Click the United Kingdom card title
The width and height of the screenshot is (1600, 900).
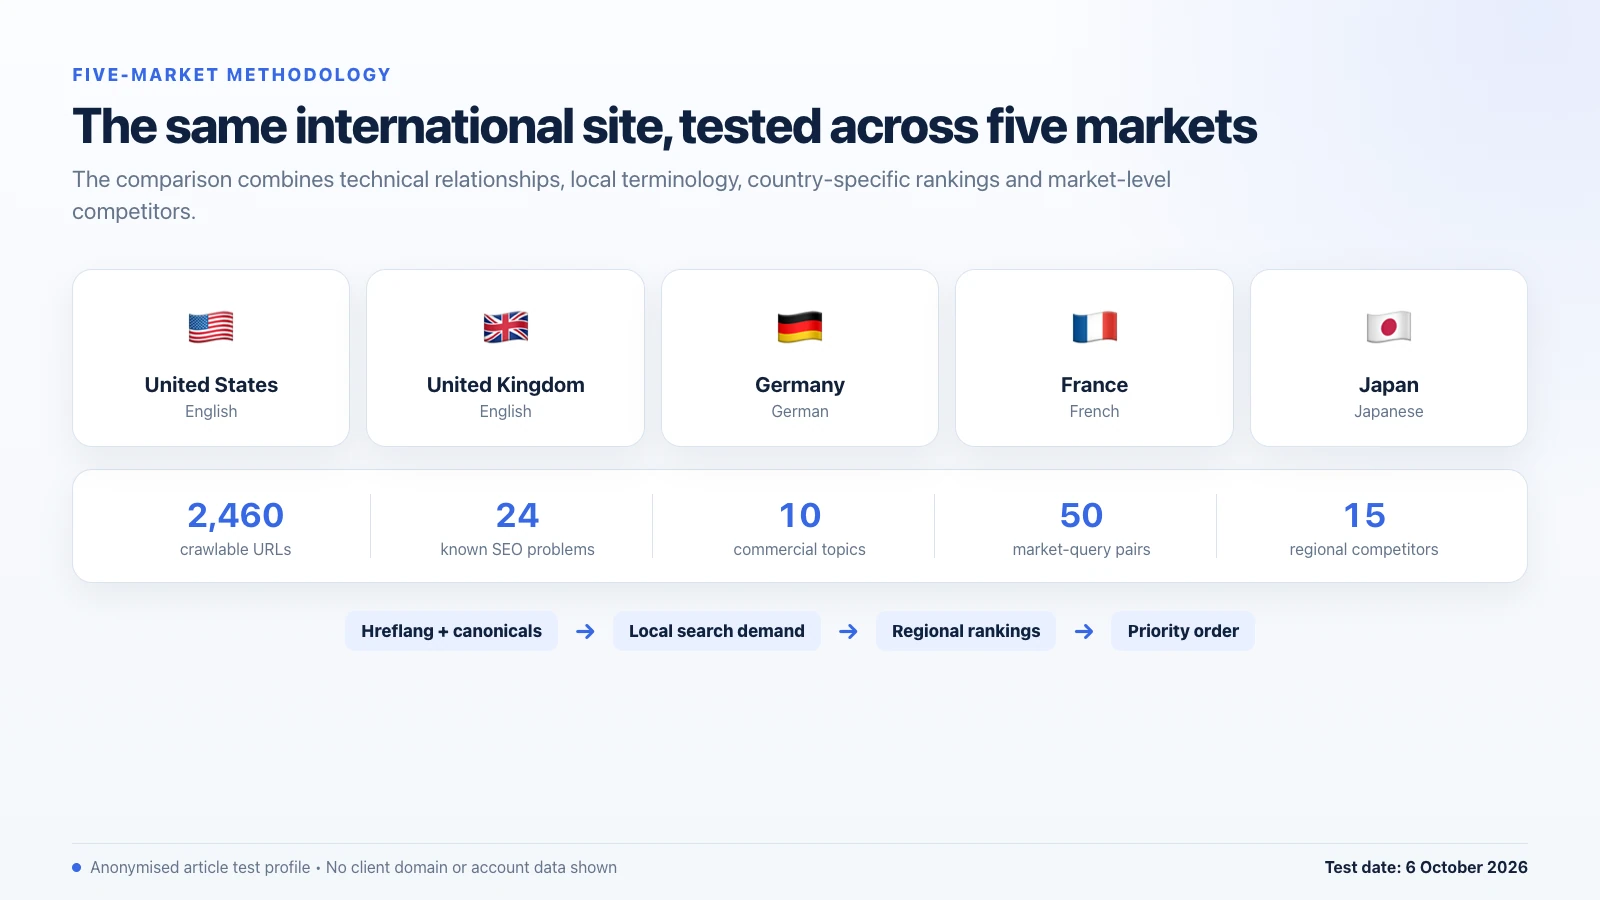(x=506, y=385)
